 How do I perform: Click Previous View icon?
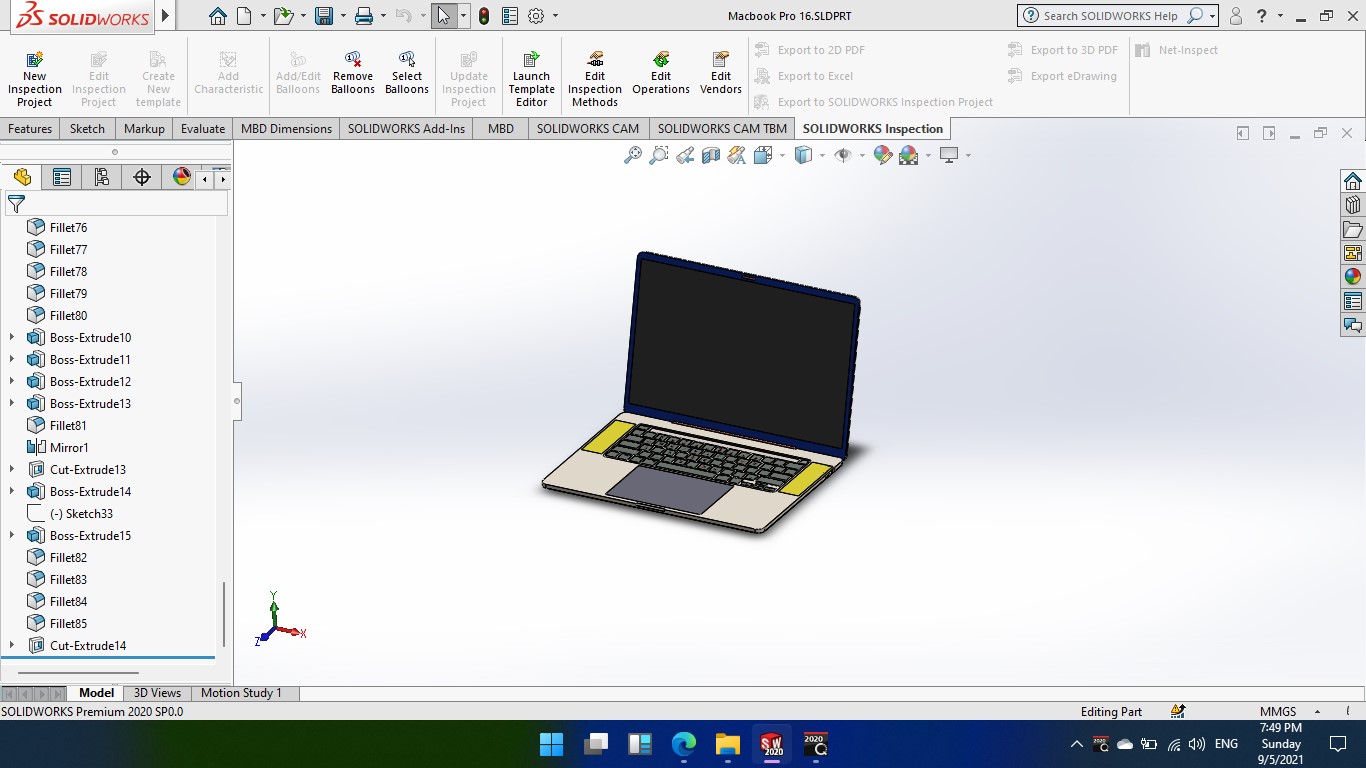point(685,155)
